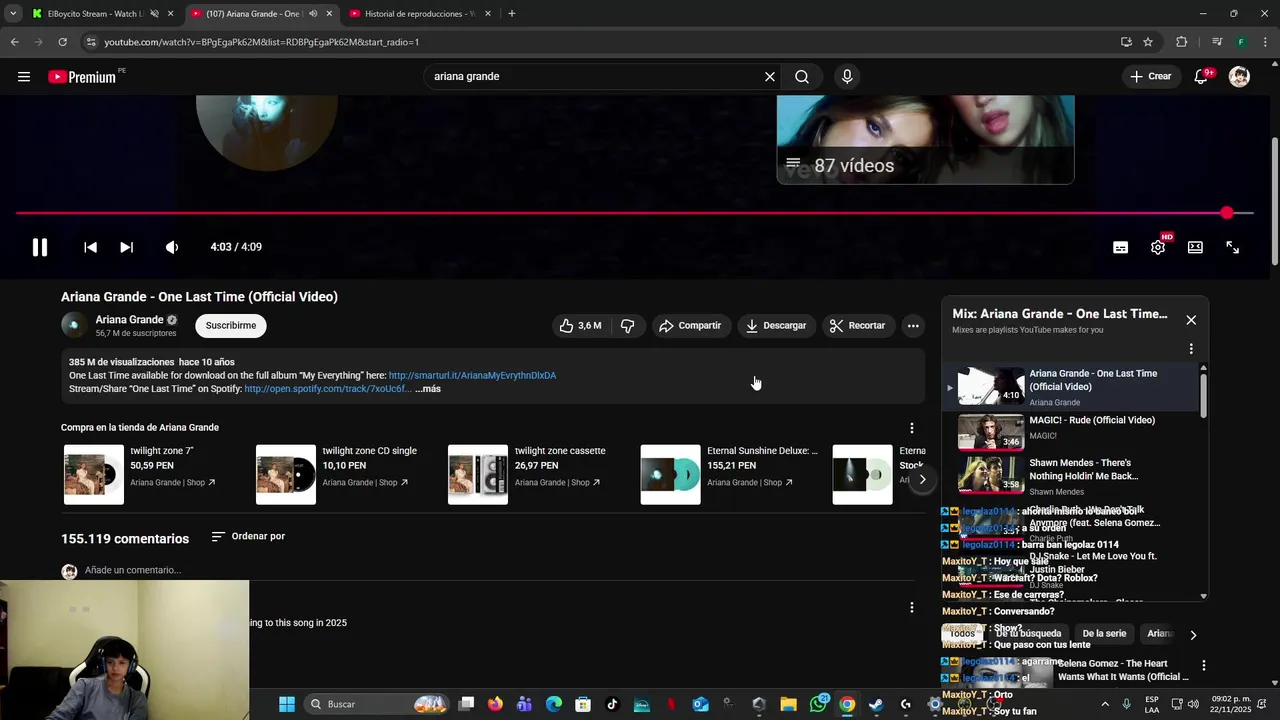Open the tab search dropdown
This screenshot has height=720, width=1280.
12,14
